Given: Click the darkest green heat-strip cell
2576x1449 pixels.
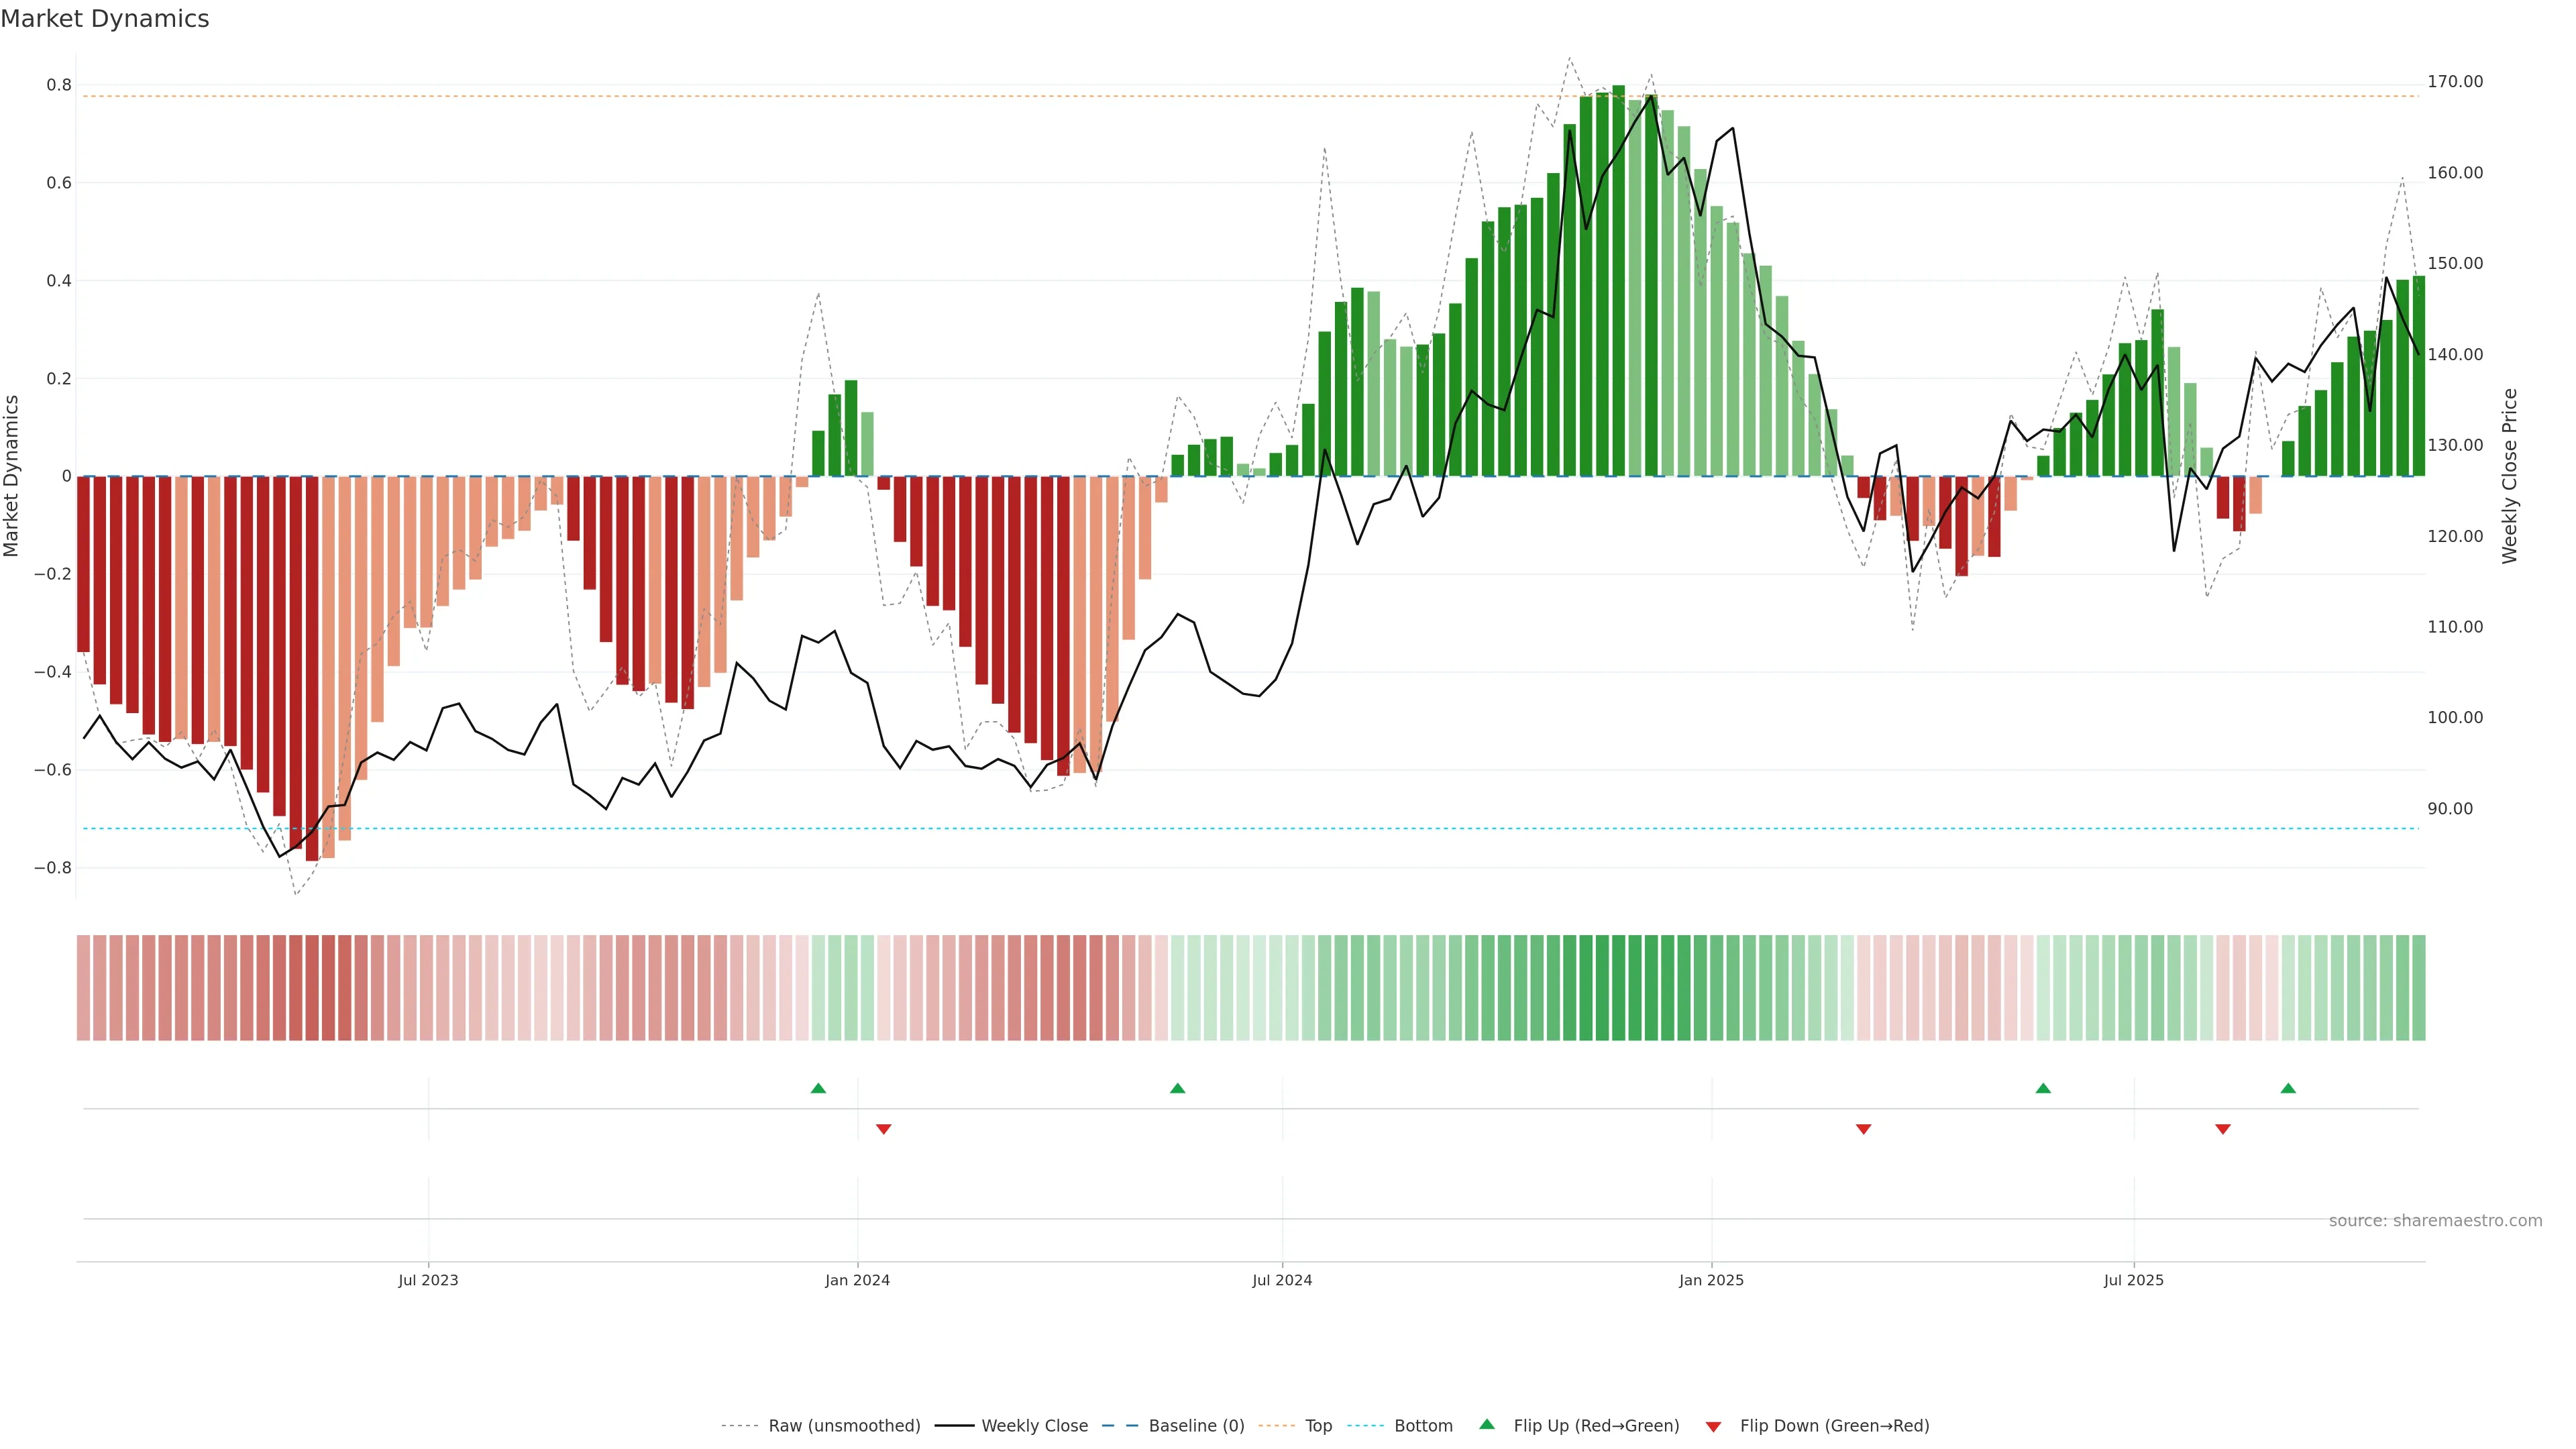Looking at the screenshot, I should pyautogui.click(x=1618, y=988).
